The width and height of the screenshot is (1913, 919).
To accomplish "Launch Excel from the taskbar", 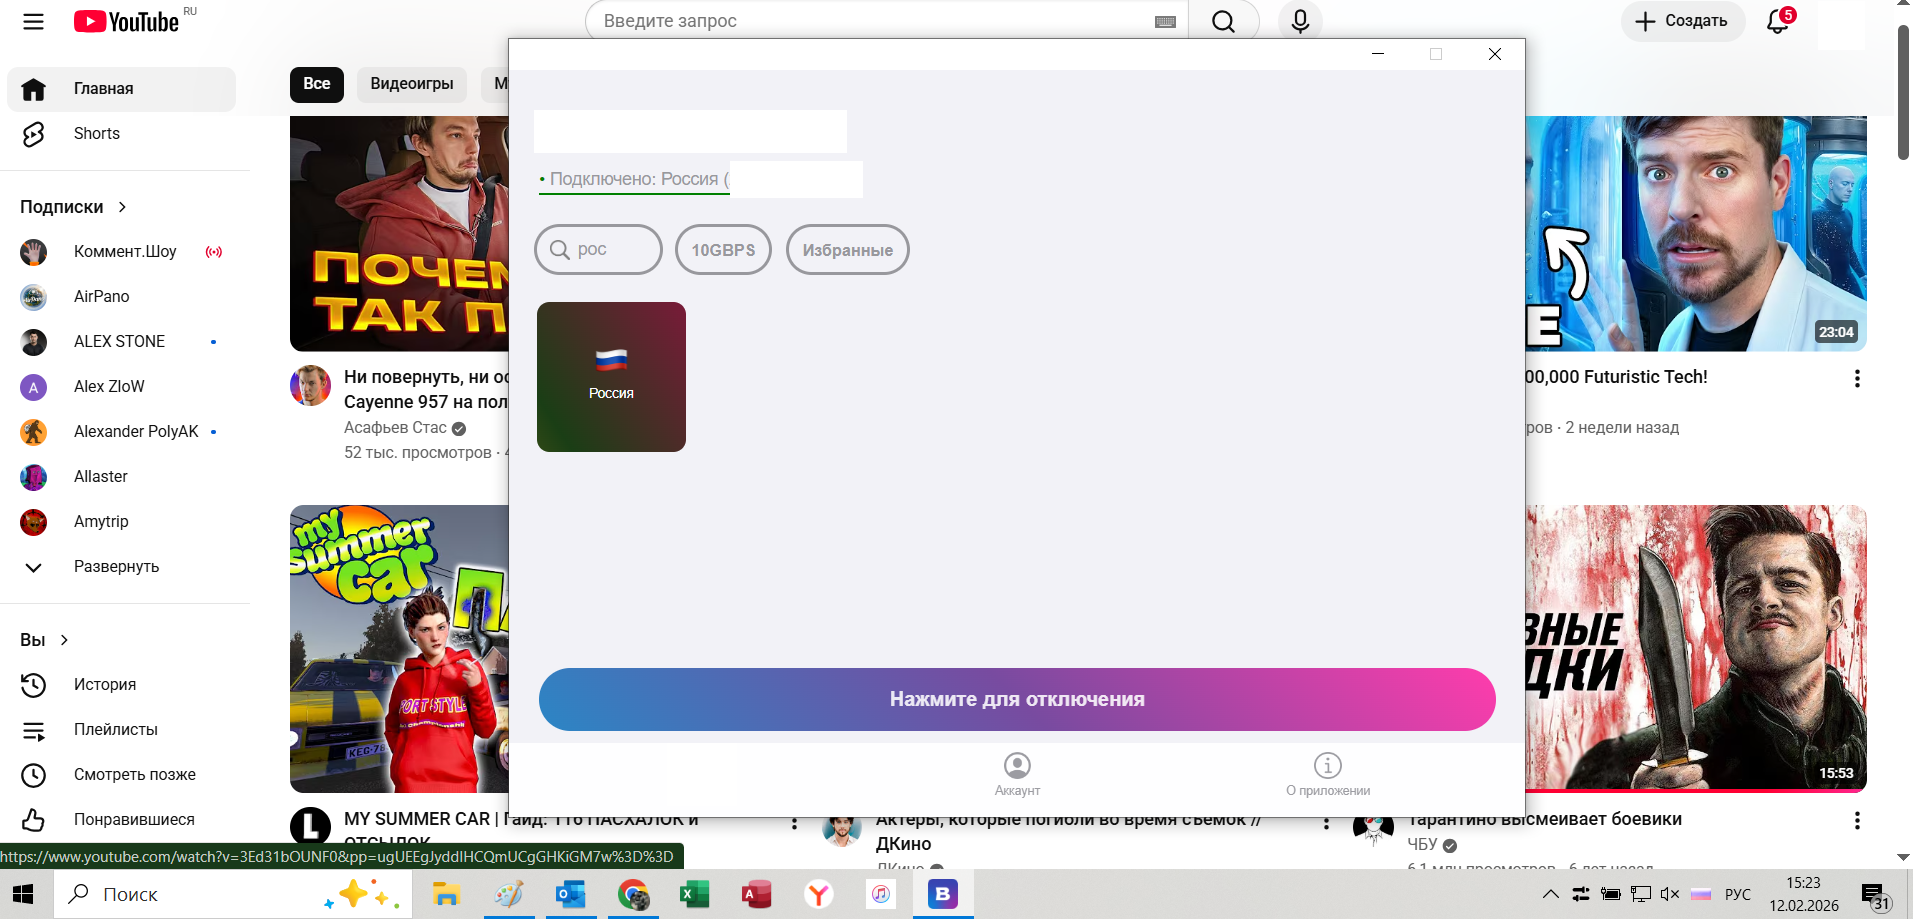I will pyautogui.click(x=694, y=894).
